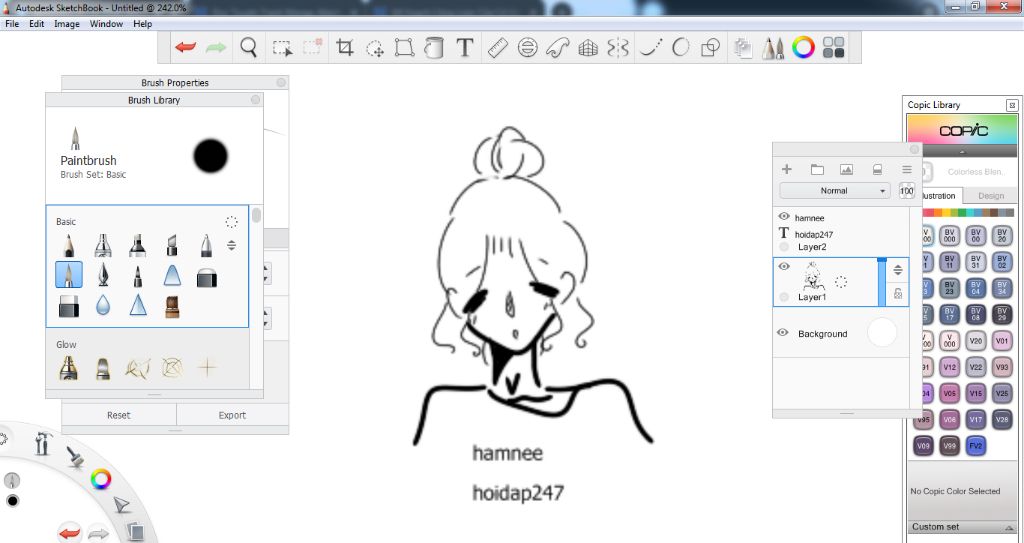Click the layer opacity value 100
The width and height of the screenshot is (1024, 543).
(906, 191)
